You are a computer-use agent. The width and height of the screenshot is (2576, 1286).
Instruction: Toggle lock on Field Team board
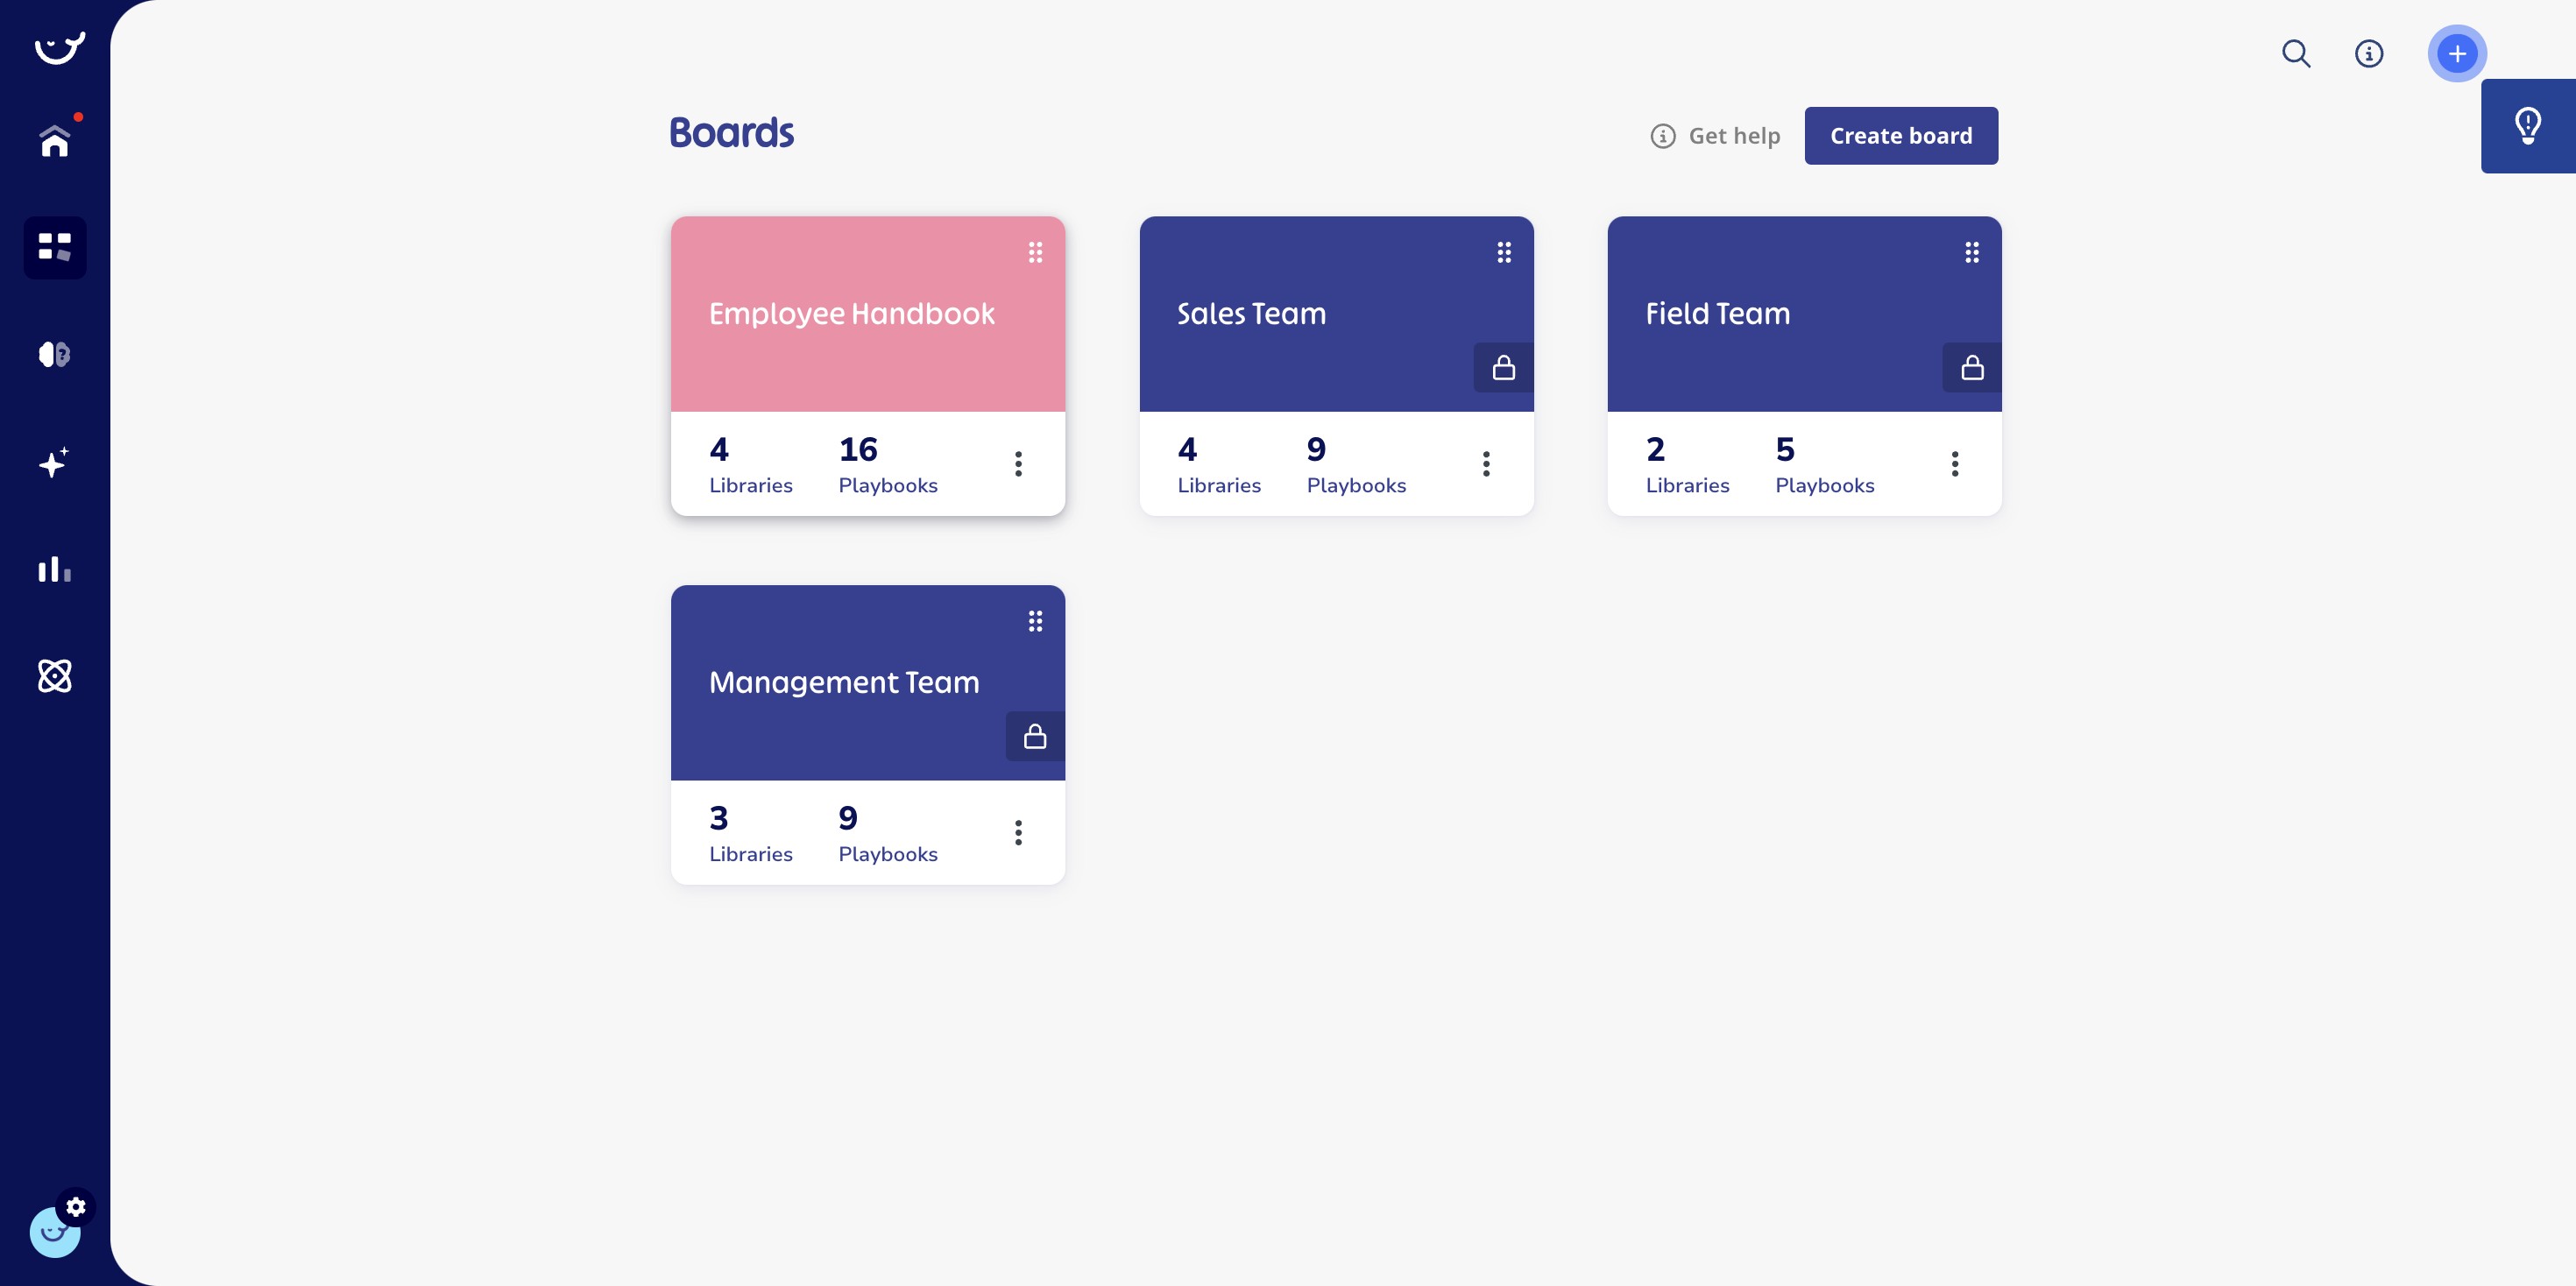[x=1971, y=368]
